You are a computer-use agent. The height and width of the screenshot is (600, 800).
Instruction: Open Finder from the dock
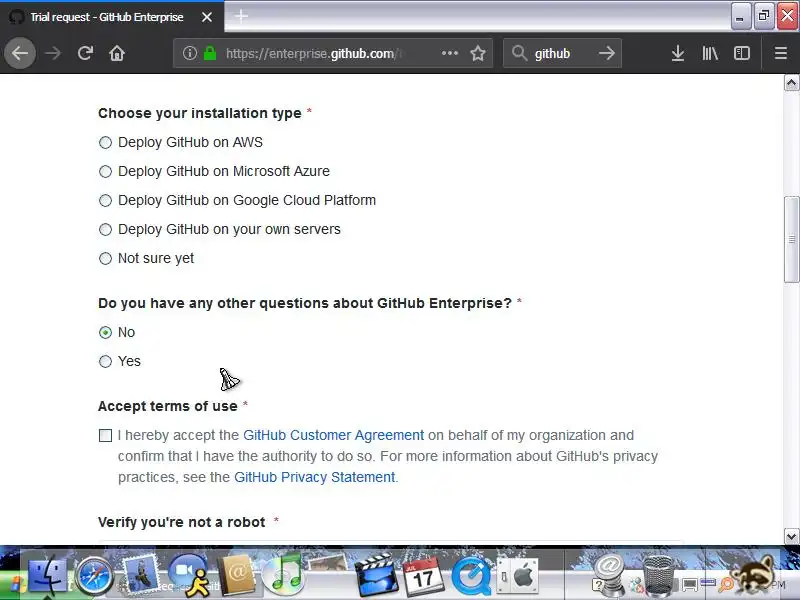pyautogui.click(x=47, y=574)
